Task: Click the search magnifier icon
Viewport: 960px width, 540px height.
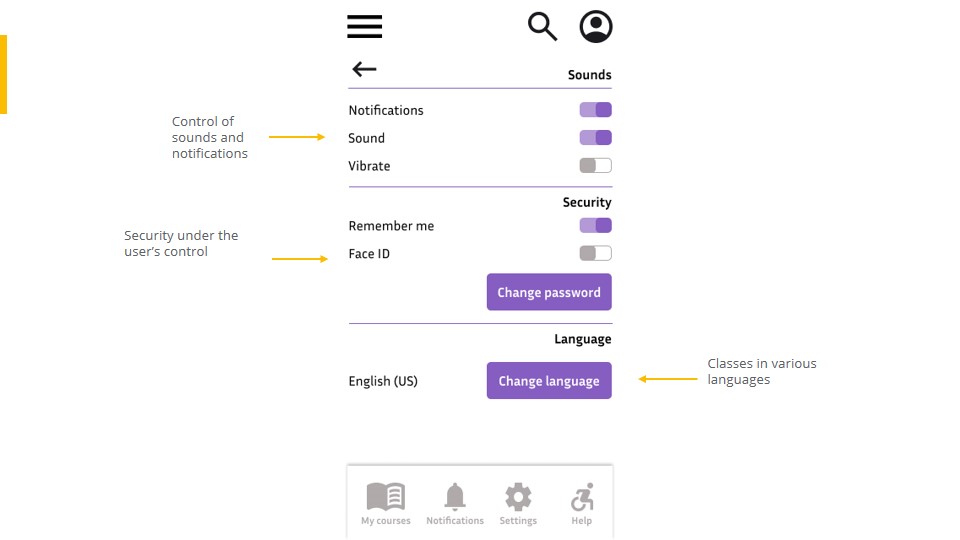Action: (x=542, y=26)
